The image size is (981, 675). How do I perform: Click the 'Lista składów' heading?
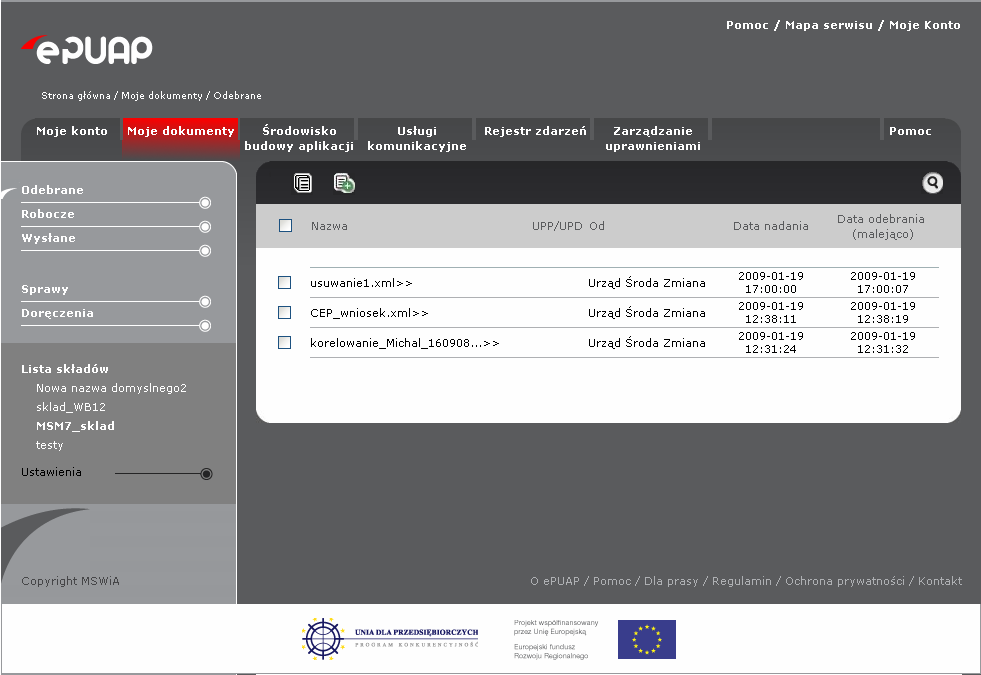point(65,369)
